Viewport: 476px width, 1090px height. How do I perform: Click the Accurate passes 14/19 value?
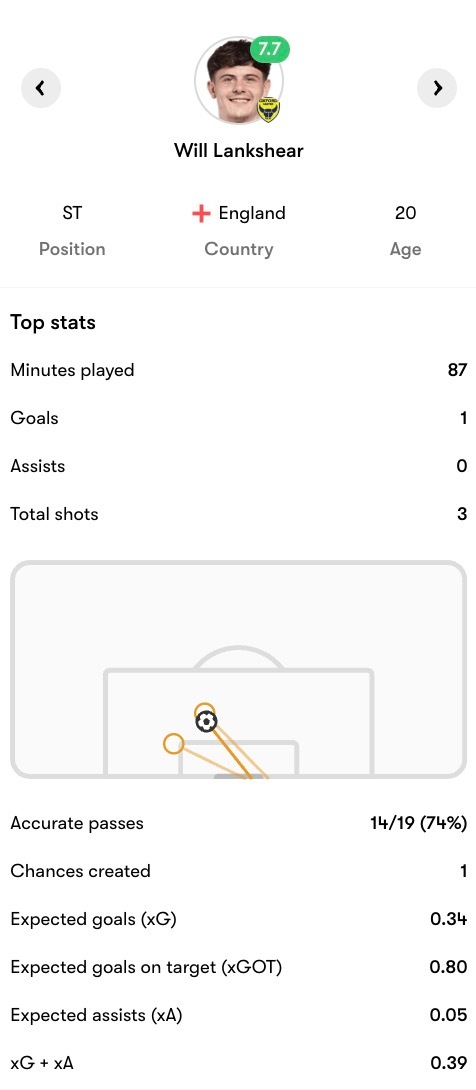coord(418,823)
